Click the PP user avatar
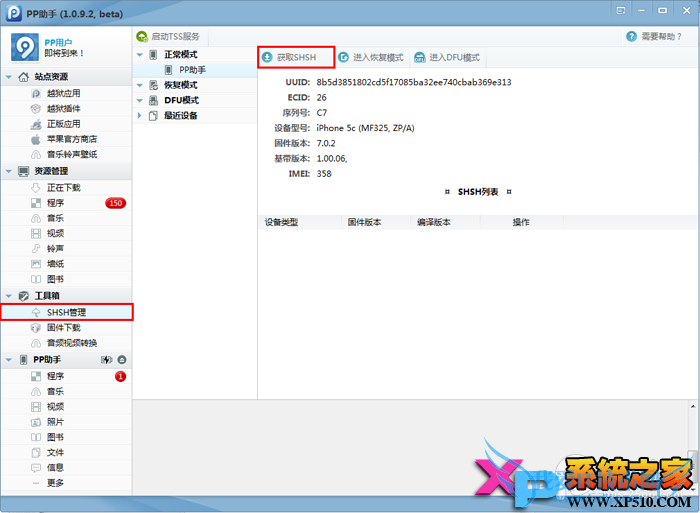This screenshot has width=700, height=513. click(25, 47)
